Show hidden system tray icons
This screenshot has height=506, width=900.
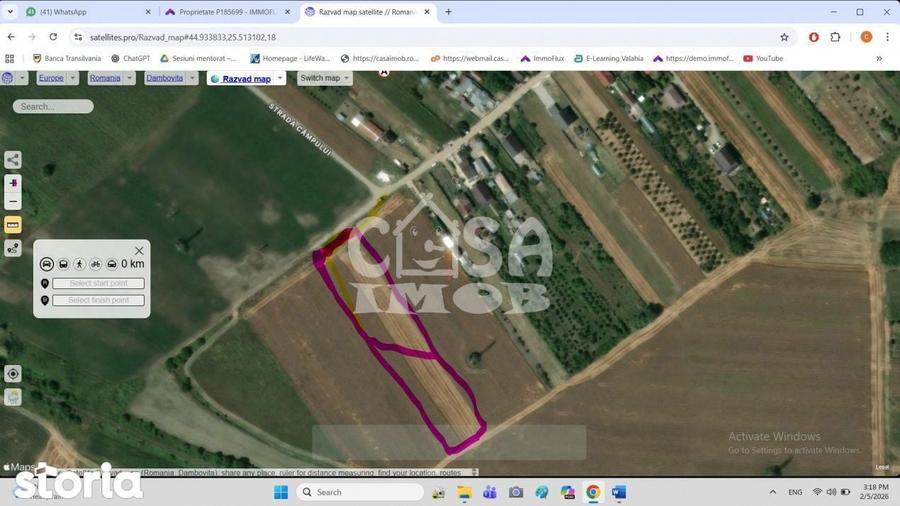(x=773, y=492)
